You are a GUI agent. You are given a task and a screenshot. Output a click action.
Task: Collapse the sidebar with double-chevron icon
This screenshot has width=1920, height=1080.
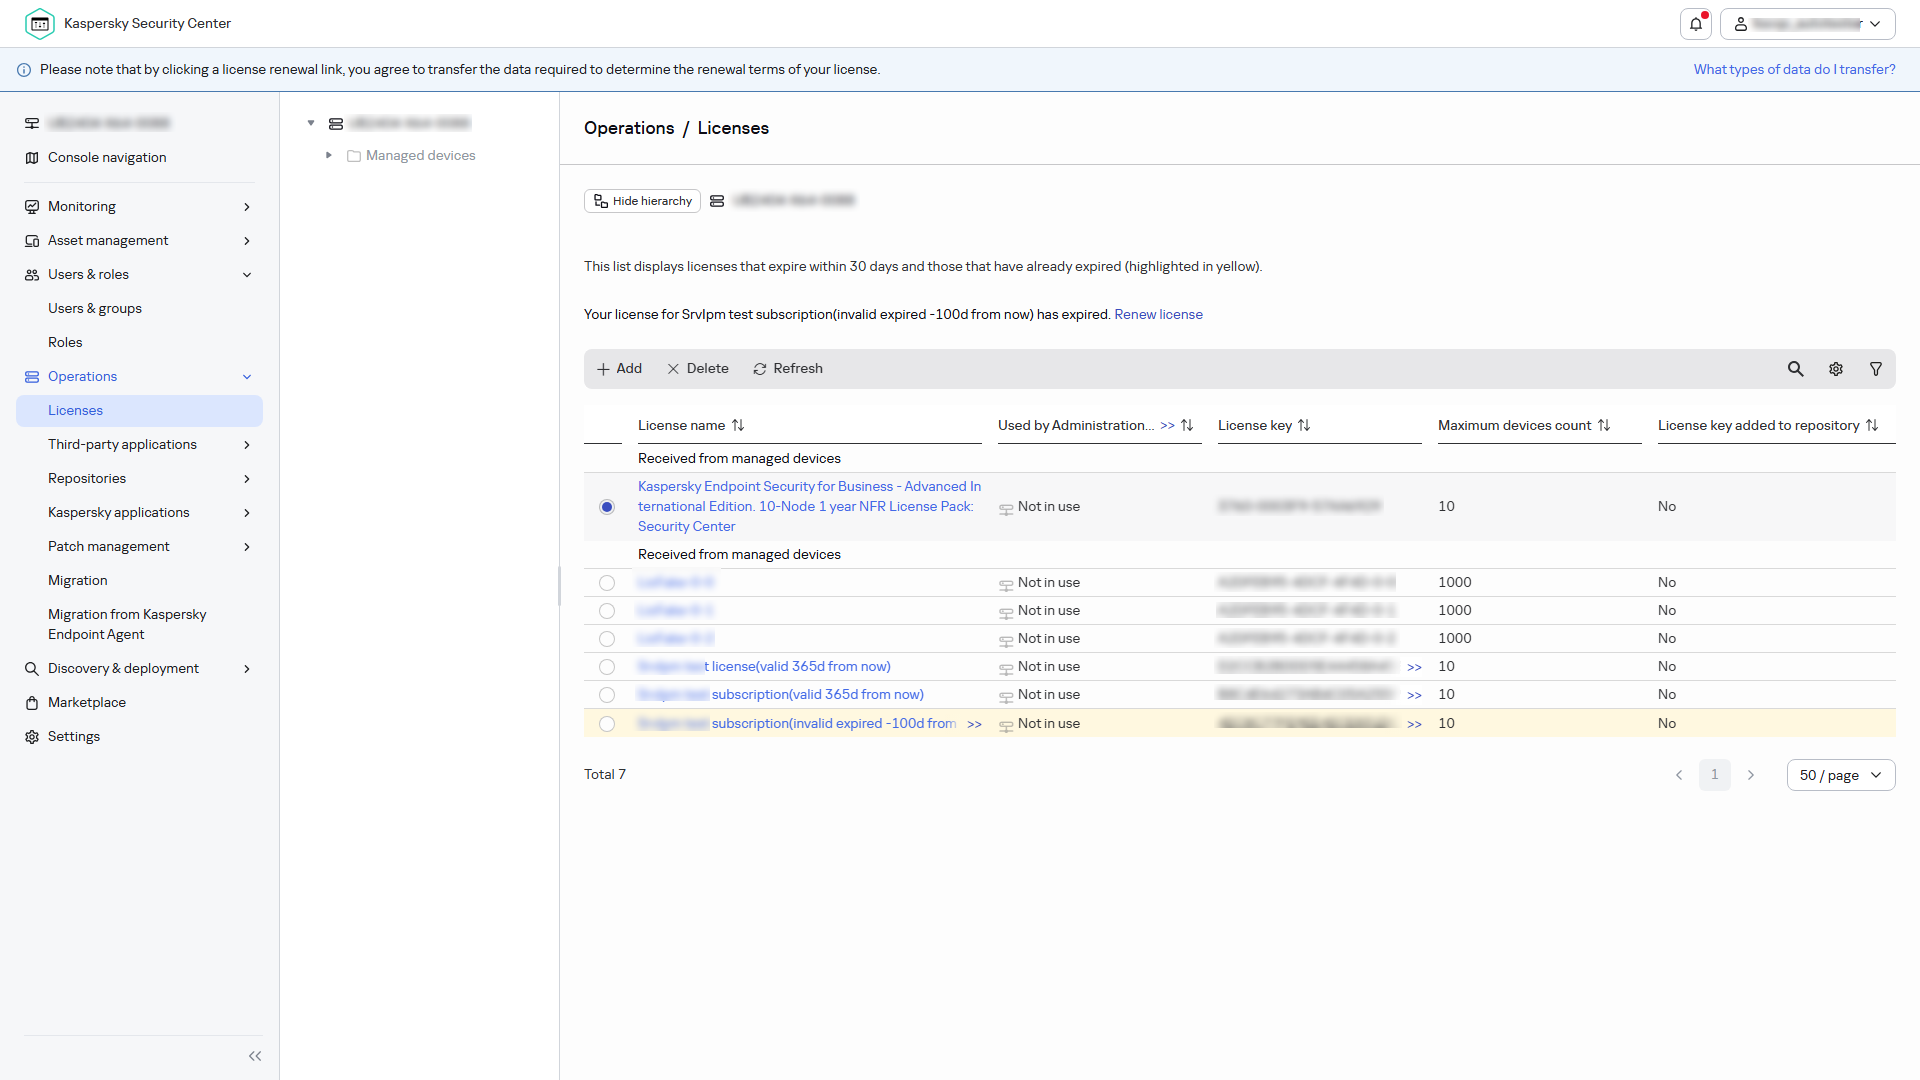(255, 1056)
